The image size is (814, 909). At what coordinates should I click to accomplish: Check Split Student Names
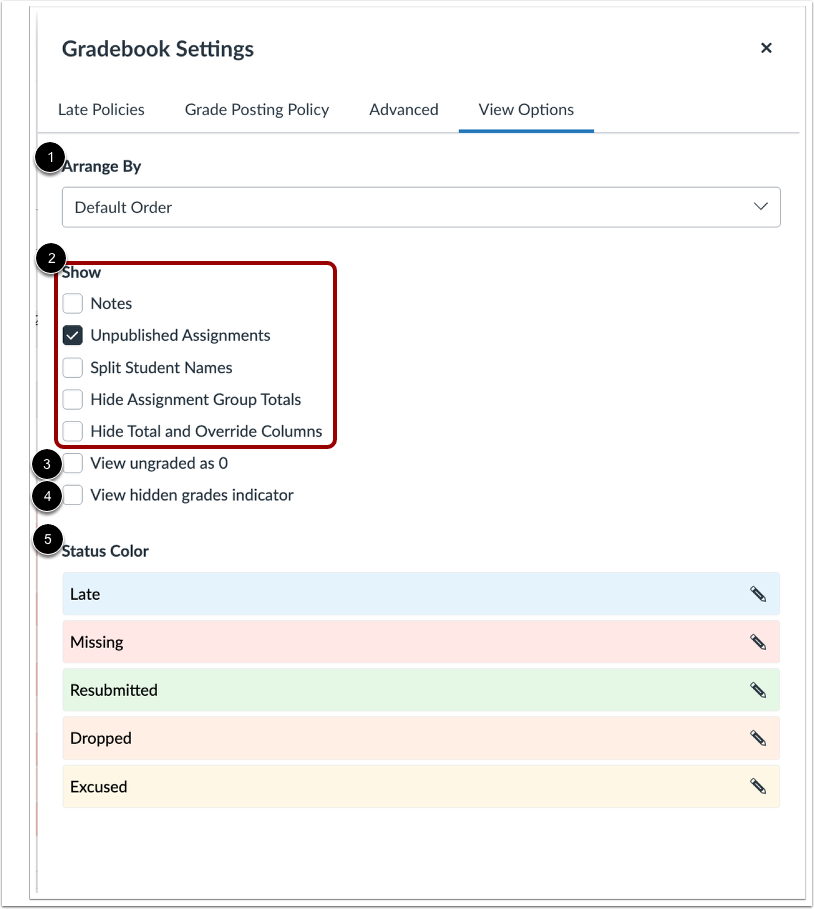coord(72,367)
